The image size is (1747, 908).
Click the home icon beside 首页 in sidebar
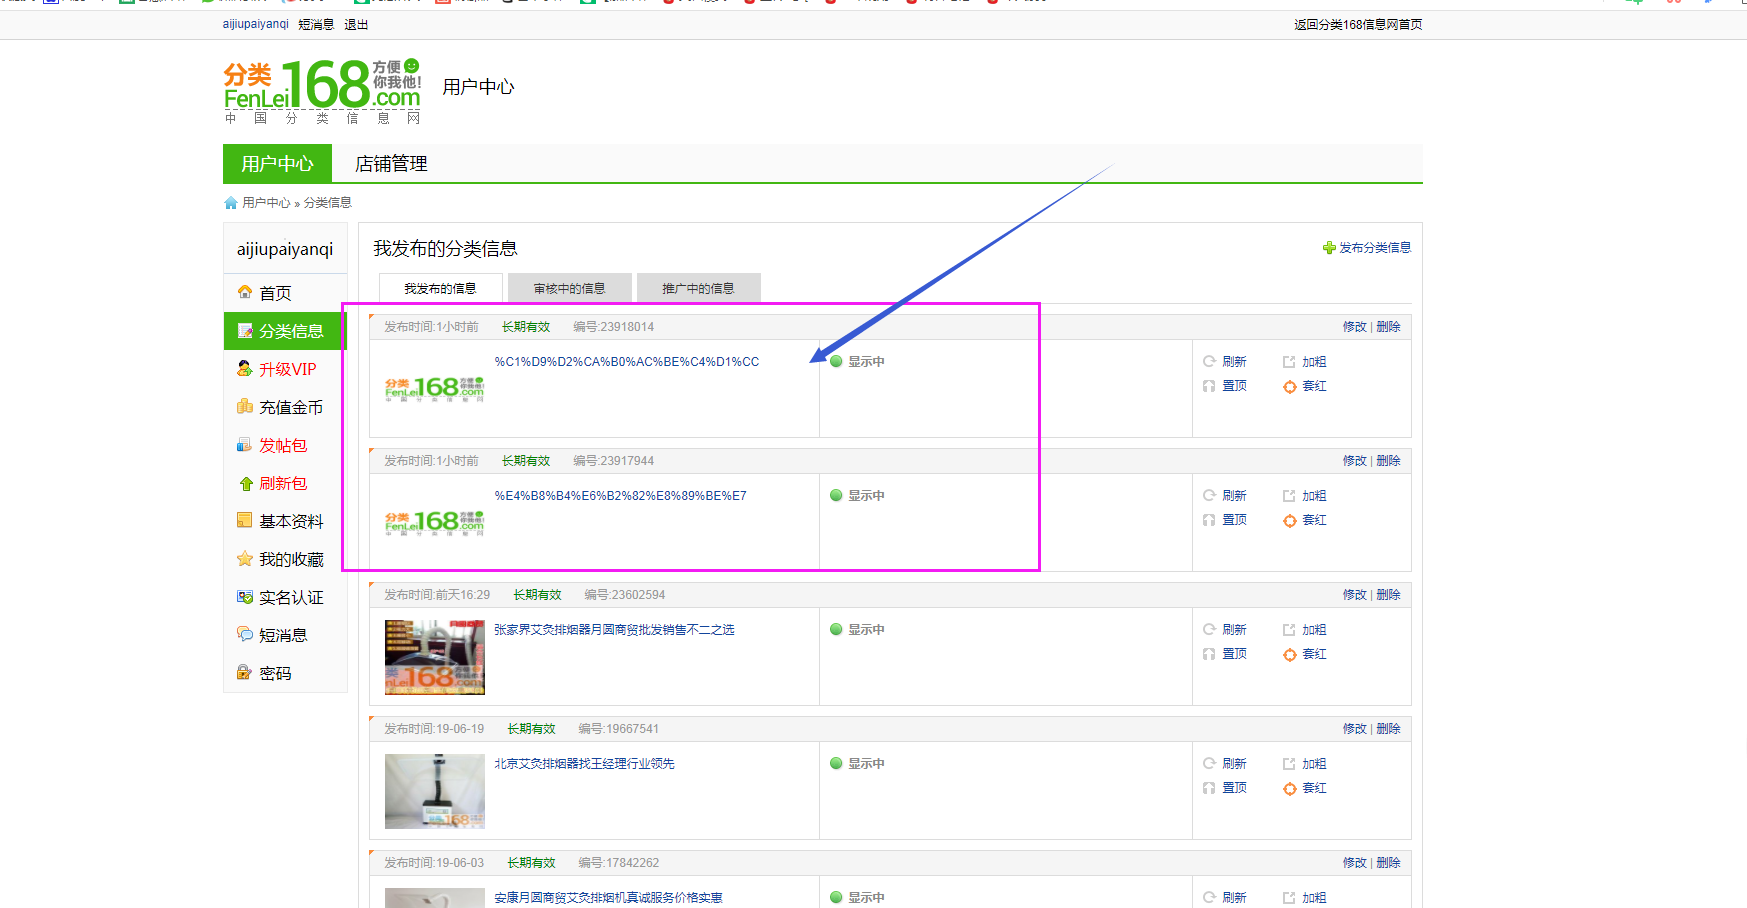coord(244,292)
